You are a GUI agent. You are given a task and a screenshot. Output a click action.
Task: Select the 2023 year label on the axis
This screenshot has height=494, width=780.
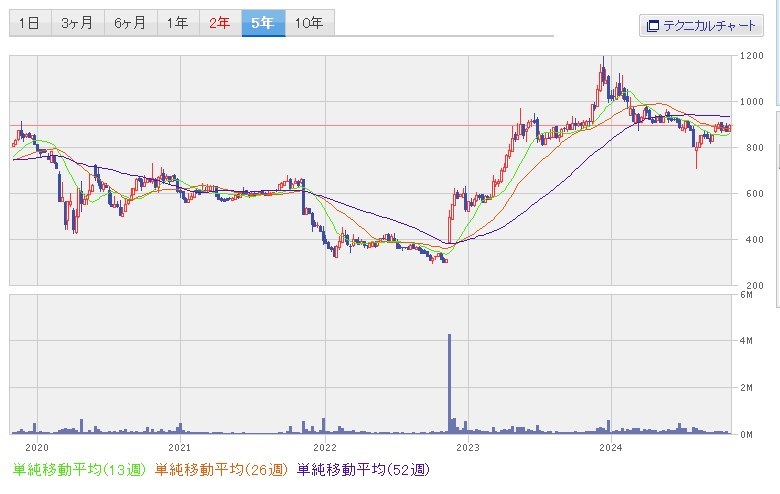click(x=469, y=449)
